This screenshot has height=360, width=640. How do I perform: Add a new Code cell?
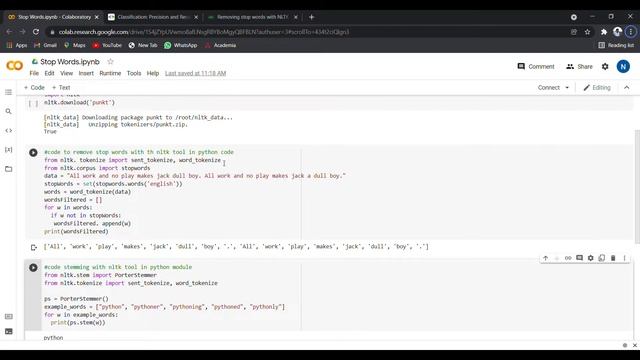pyautogui.click(x=34, y=88)
